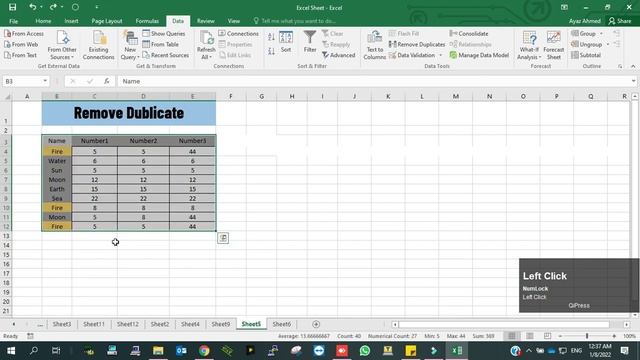Screen dimensions: 640x360
Task: Switch to the Page Layout tab
Action: (107, 21)
